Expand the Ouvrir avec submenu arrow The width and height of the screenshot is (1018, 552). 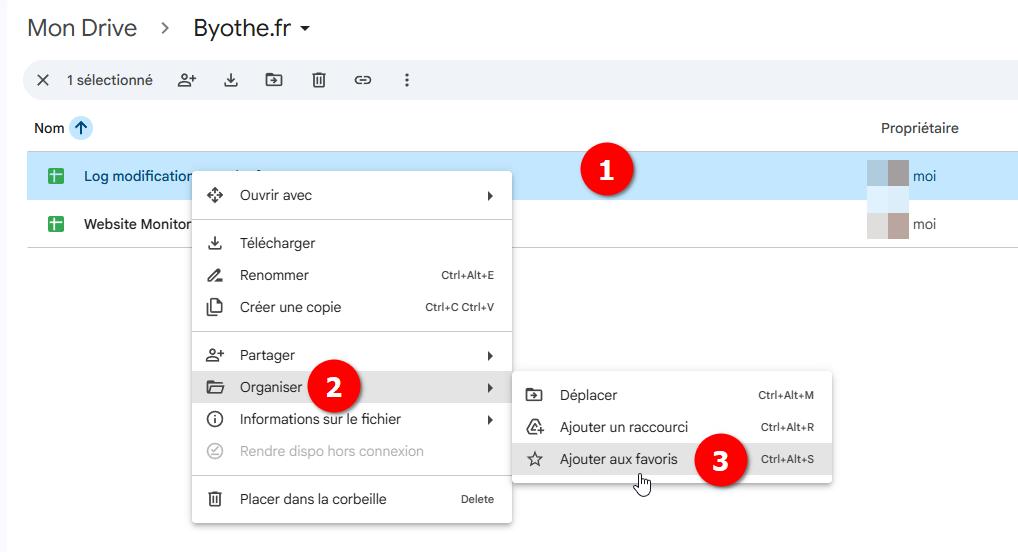tap(490, 195)
